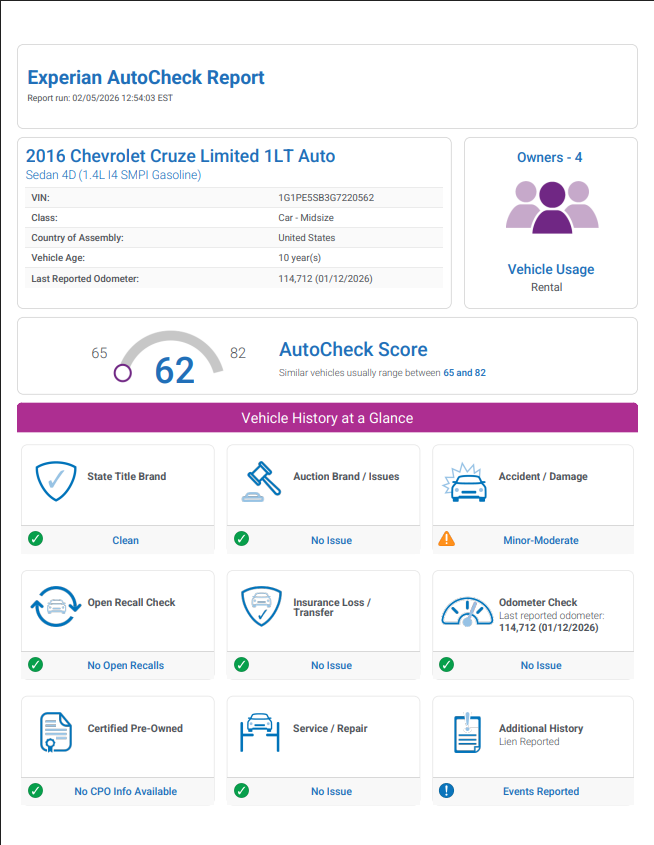The width and height of the screenshot is (654, 845).
Task: Click the orange warning icon beside Minor-Moderate
Action: (x=446, y=539)
